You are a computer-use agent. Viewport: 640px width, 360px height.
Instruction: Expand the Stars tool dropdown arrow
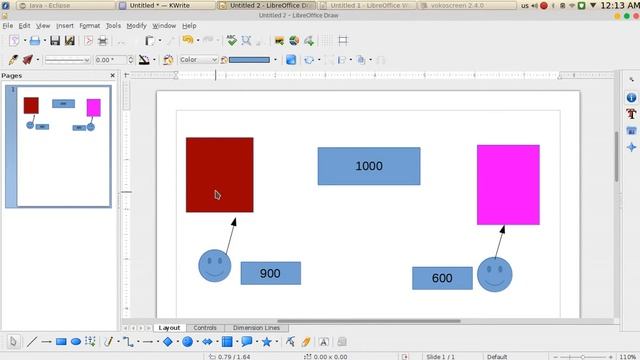(x=276, y=342)
